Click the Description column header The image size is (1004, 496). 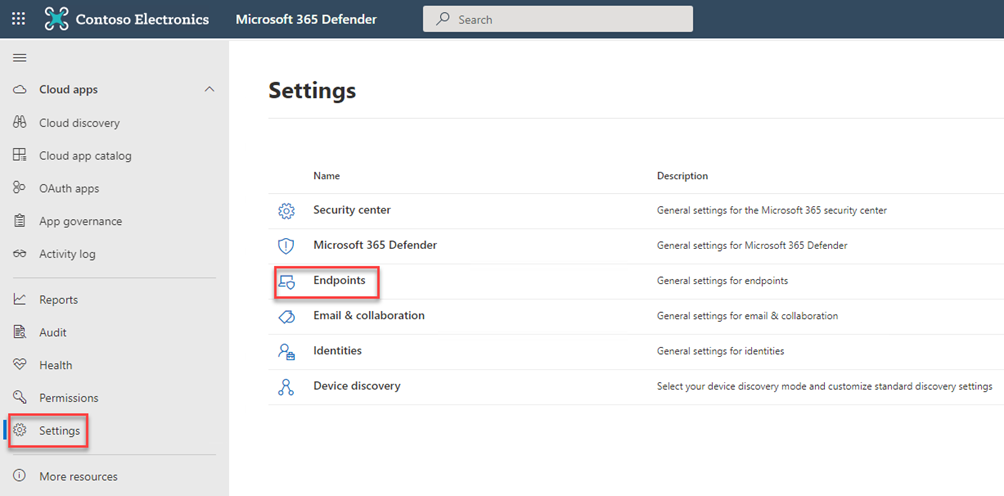tap(683, 175)
